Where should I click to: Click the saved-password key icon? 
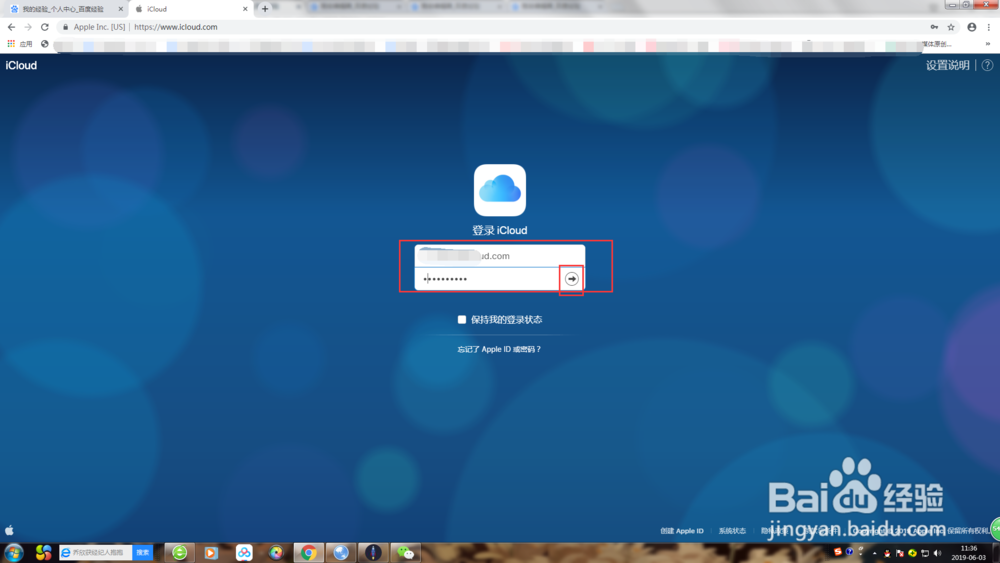[x=934, y=27]
